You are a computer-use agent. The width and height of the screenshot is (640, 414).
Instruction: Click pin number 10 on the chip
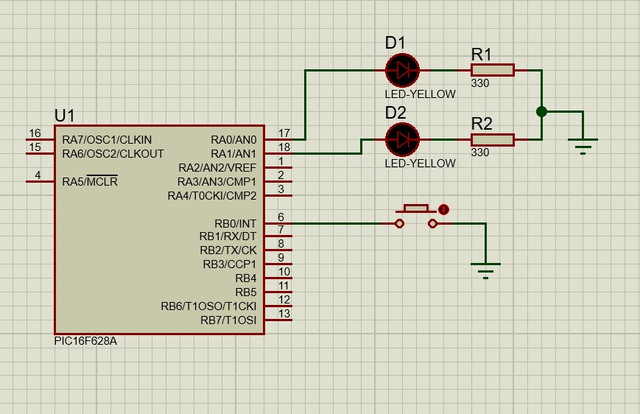[x=284, y=272]
